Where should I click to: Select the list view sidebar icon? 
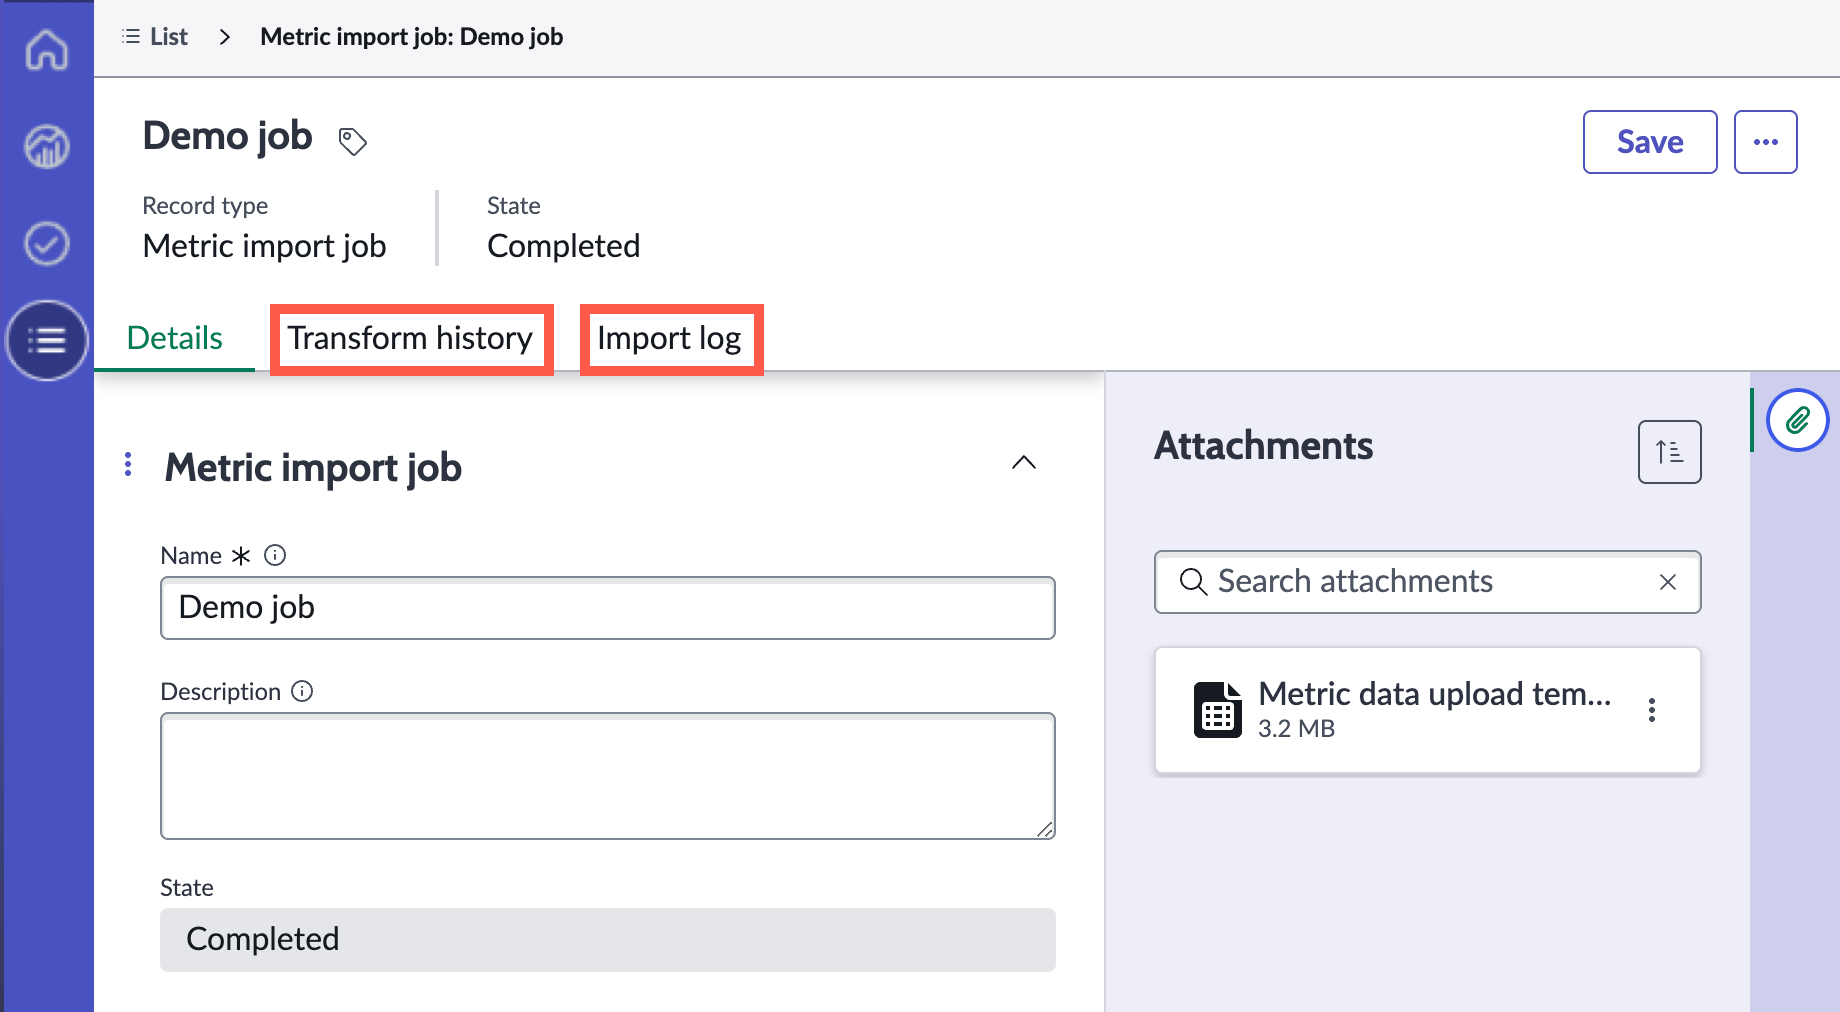46,340
